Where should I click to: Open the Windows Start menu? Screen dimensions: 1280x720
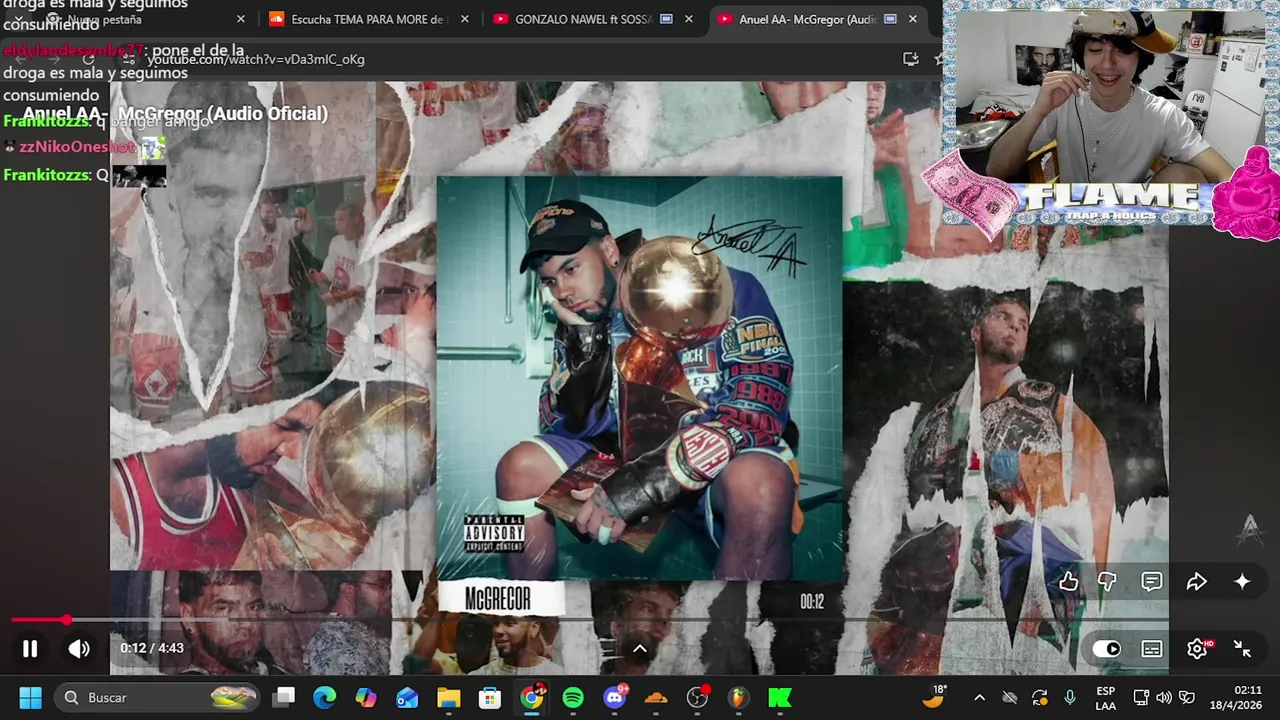point(30,697)
